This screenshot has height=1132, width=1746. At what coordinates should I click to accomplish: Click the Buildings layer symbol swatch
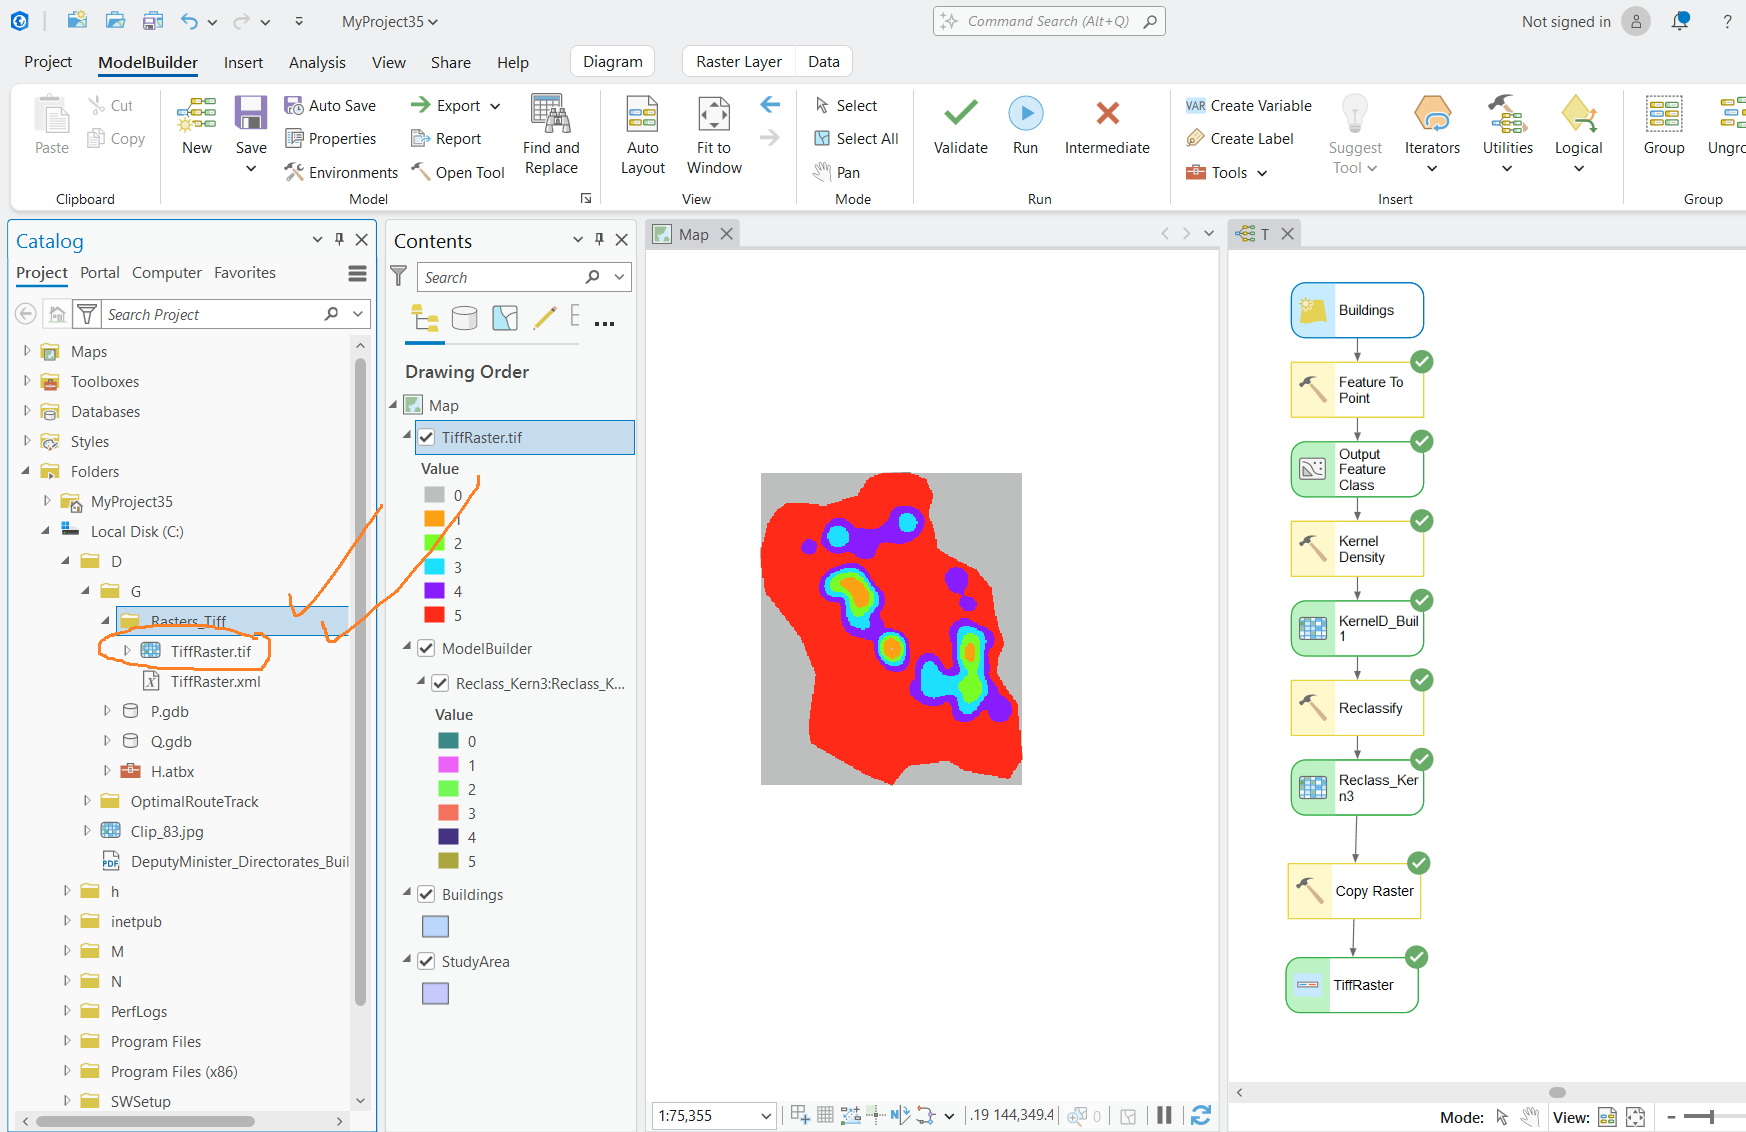pos(435,926)
